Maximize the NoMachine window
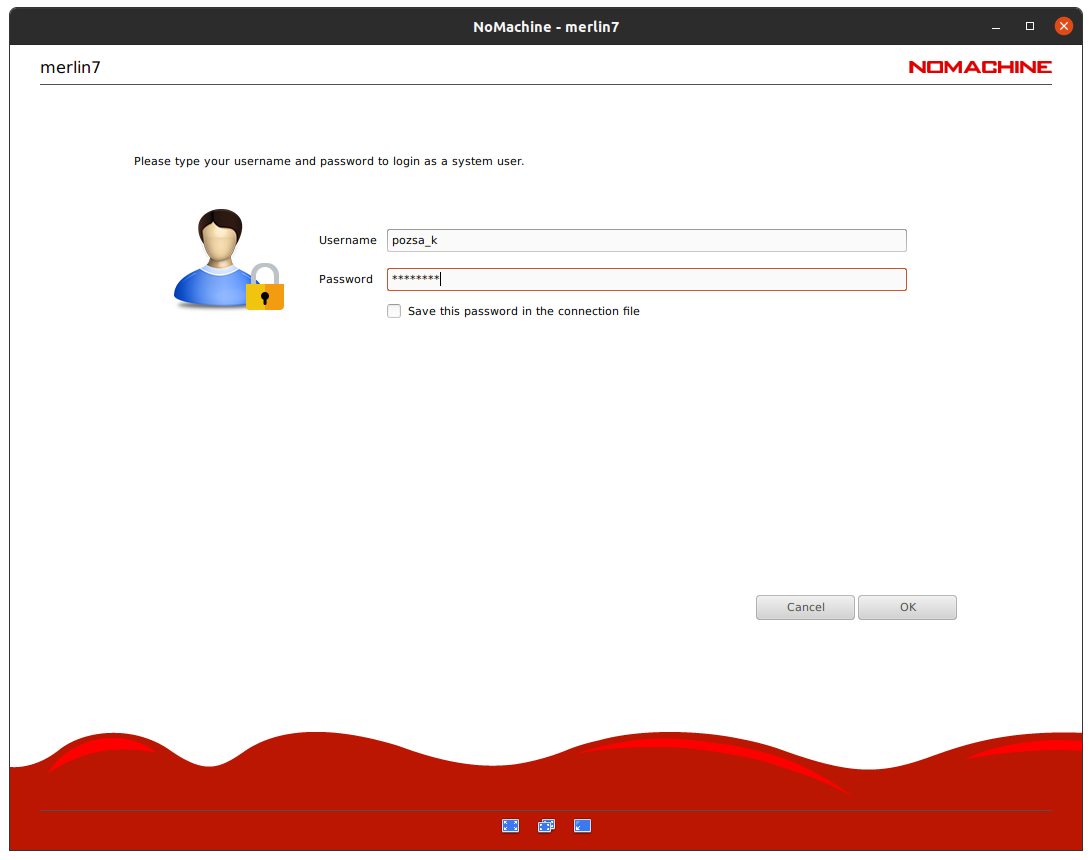The height and width of the screenshot is (860, 1092). click(1029, 26)
